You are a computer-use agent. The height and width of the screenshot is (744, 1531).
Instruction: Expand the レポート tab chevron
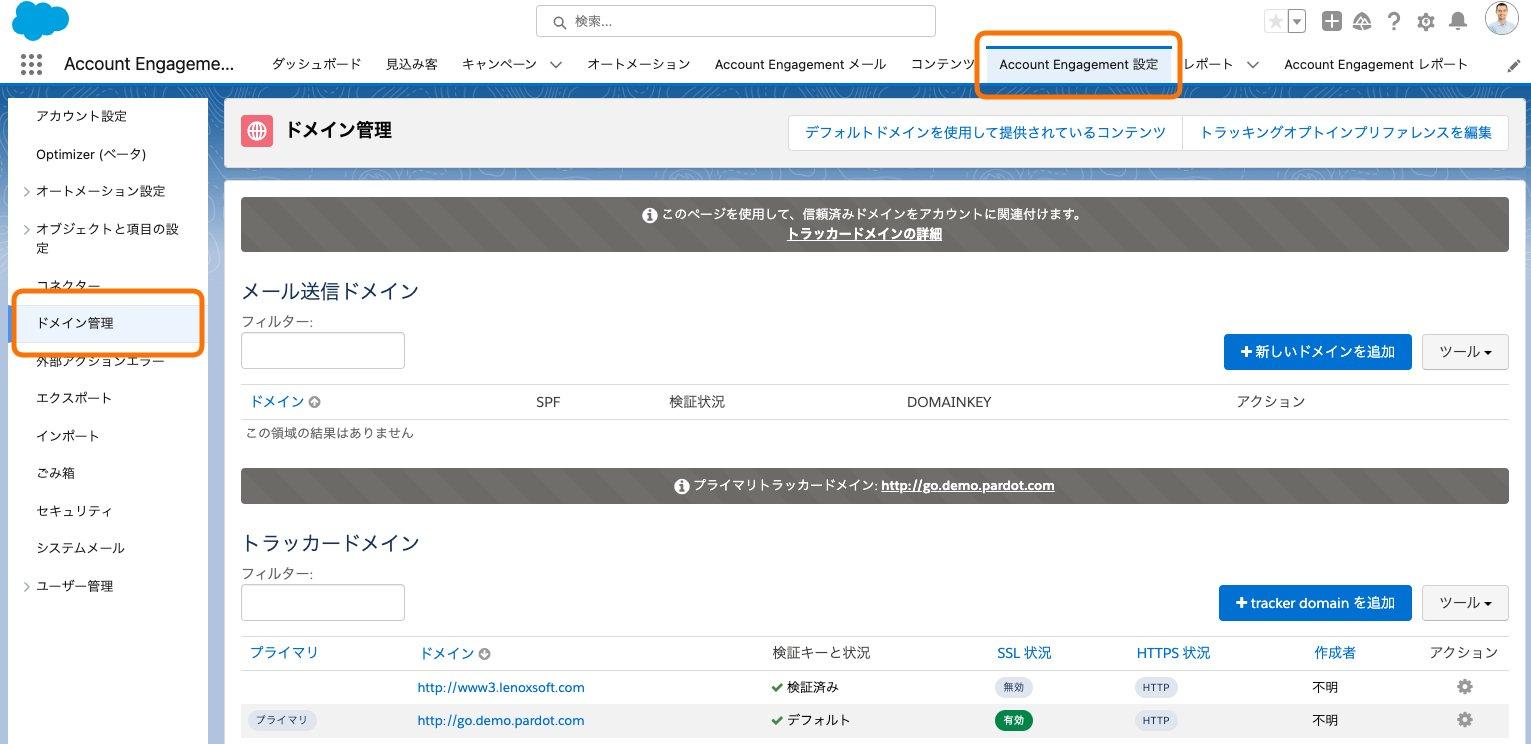1252,64
